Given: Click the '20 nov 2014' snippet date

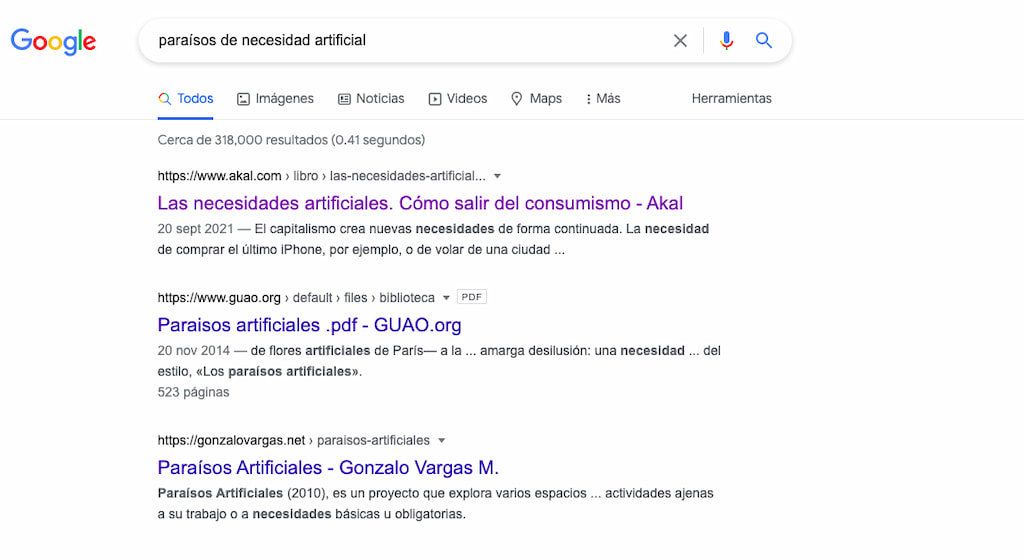Looking at the screenshot, I should [193, 351].
